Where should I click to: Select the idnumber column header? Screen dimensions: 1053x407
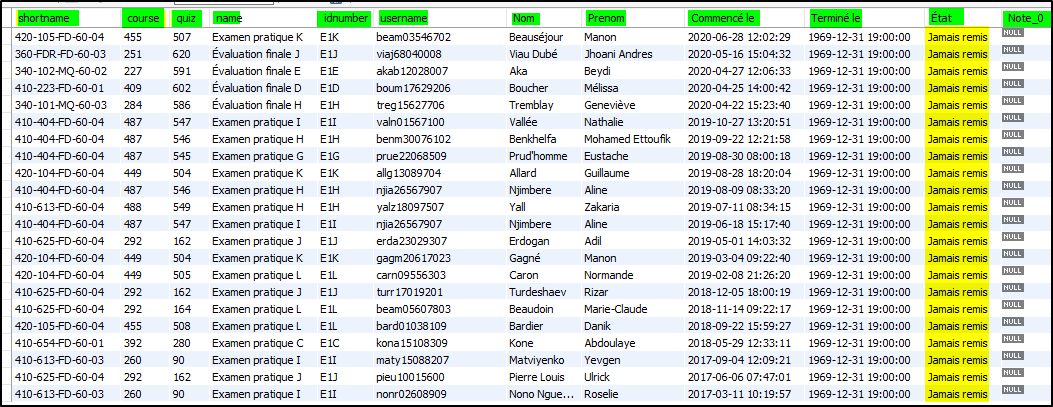(x=344, y=18)
